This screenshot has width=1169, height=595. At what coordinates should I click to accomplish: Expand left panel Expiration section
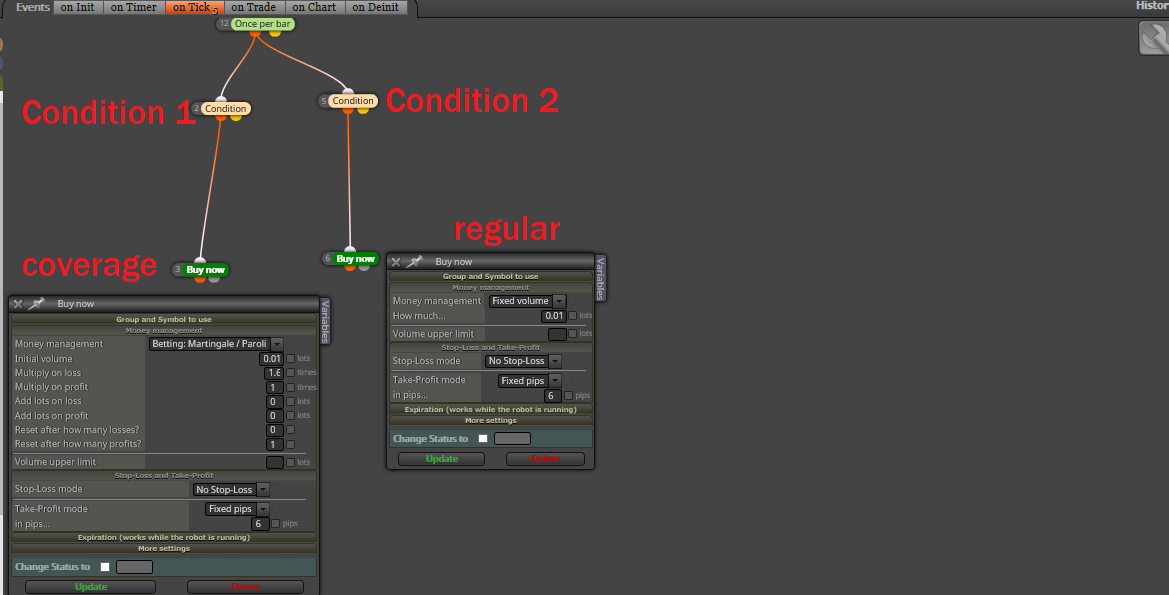coord(164,538)
